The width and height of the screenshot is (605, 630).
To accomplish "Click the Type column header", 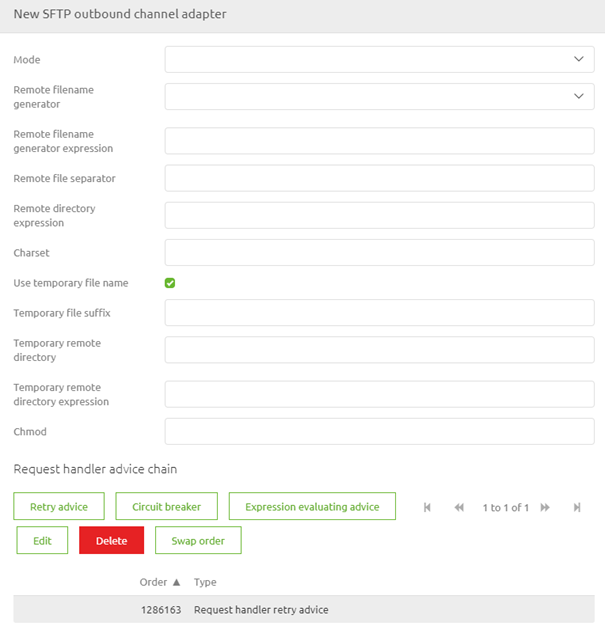I will pyautogui.click(x=205, y=582).
